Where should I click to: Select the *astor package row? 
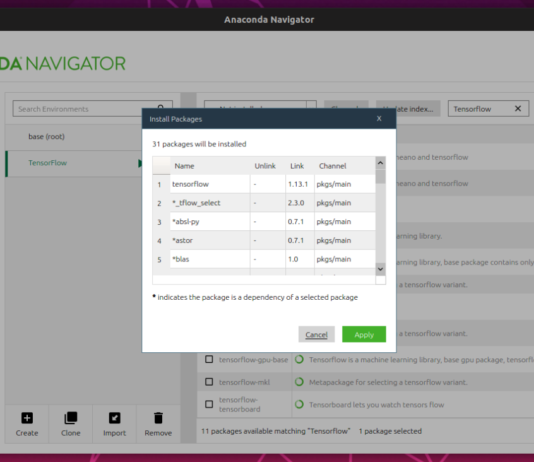pos(264,240)
